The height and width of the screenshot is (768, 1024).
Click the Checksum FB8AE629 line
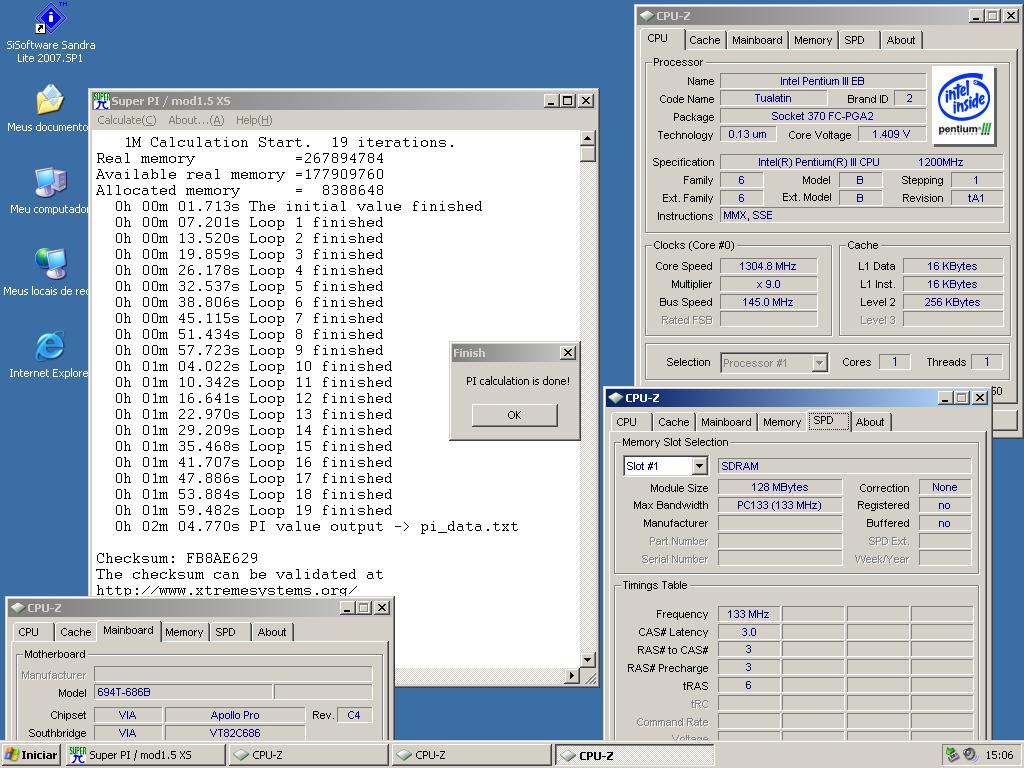pyautogui.click(x=177, y=558)
